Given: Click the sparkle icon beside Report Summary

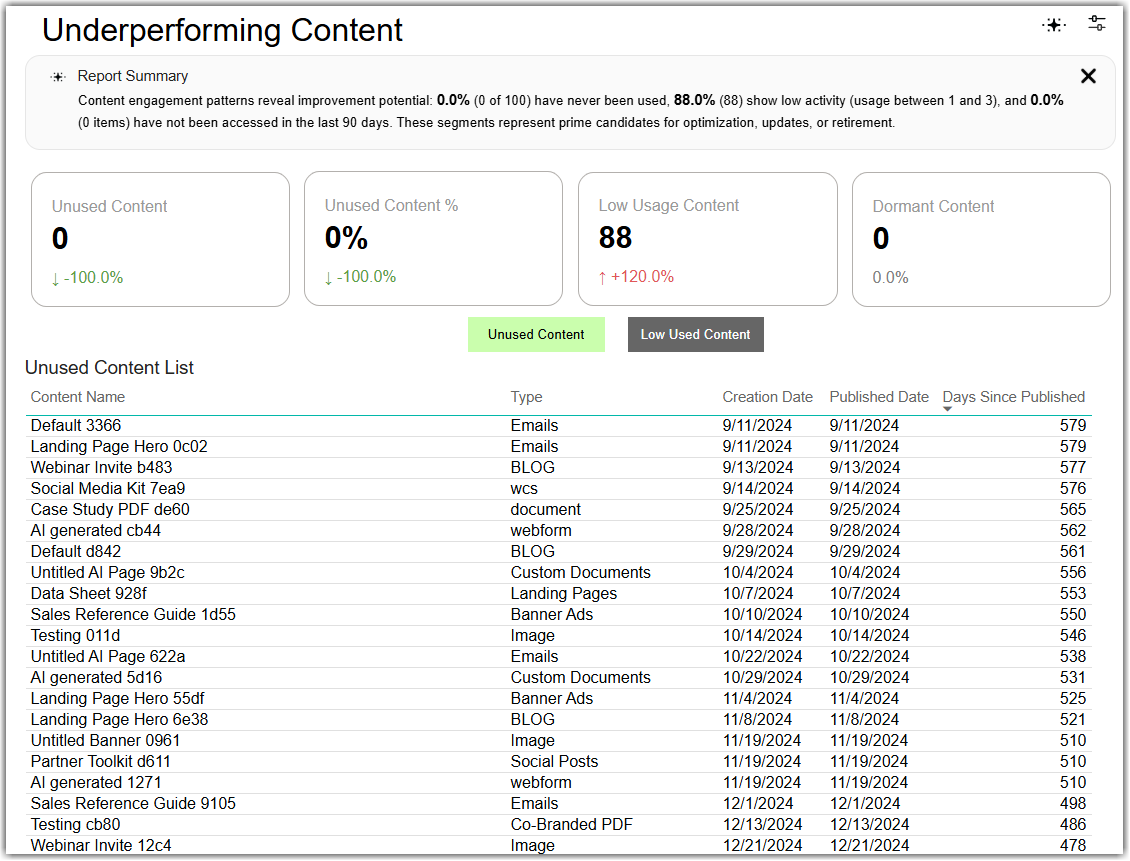Looking at the screenshot, I should click(58, 76).
